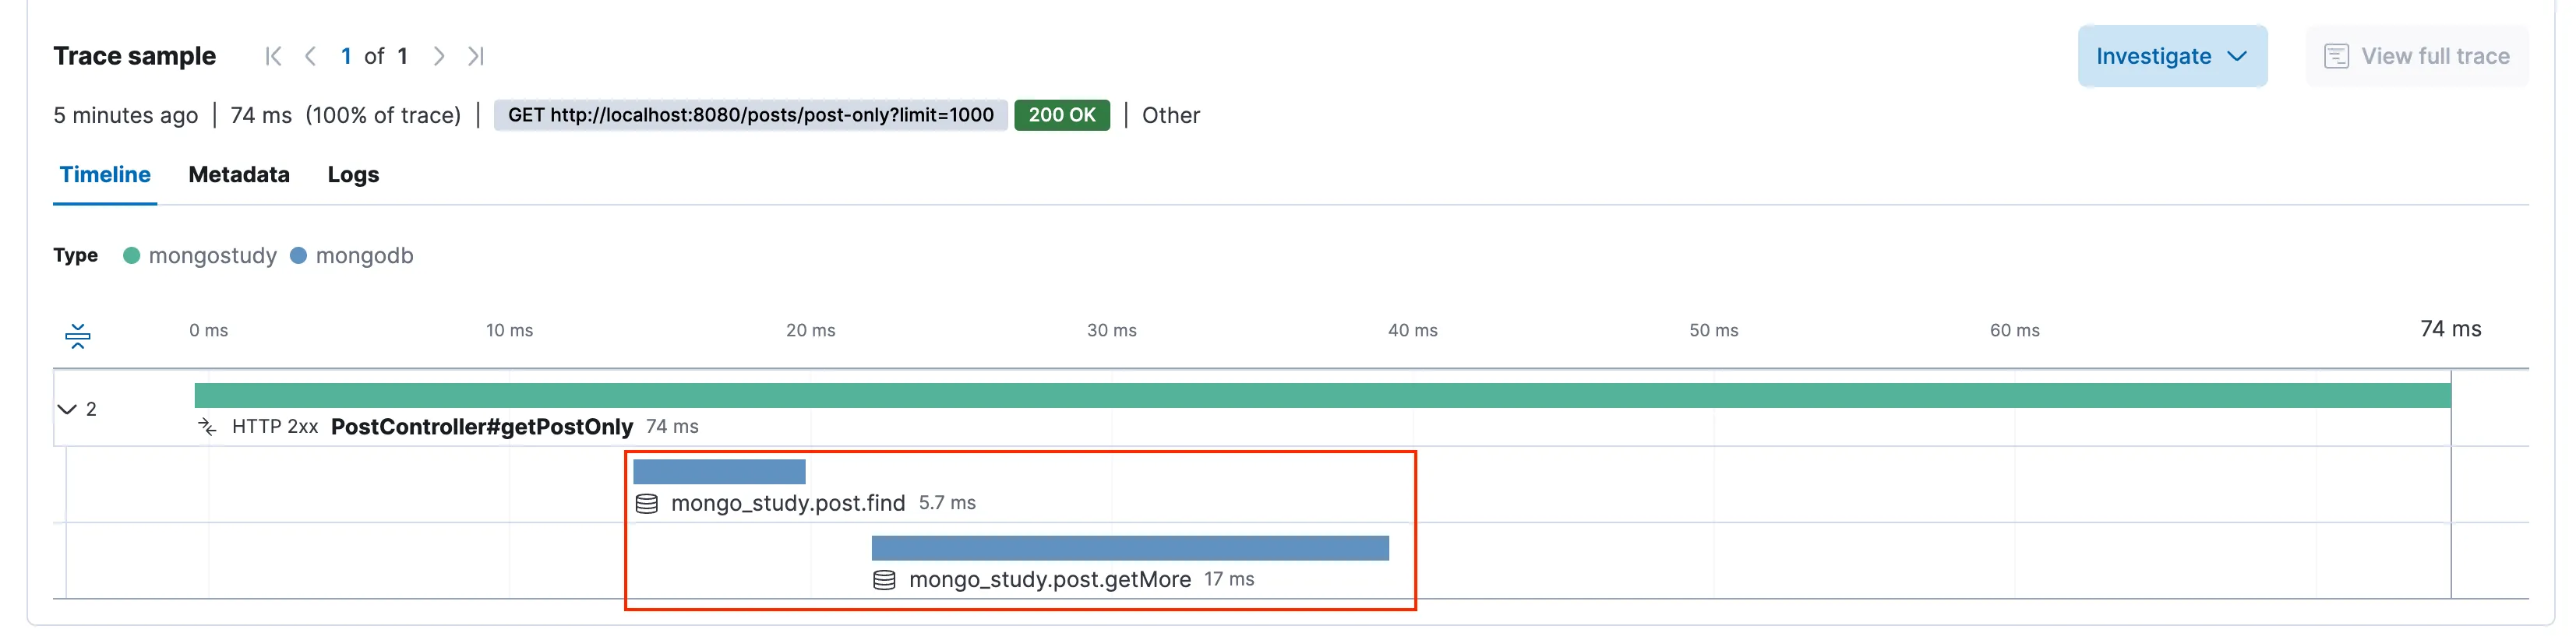The image size is (2576, 640).
Task: Click the blue mongo_study.post.getMore span bar
Action: [x=1130, y=548]
